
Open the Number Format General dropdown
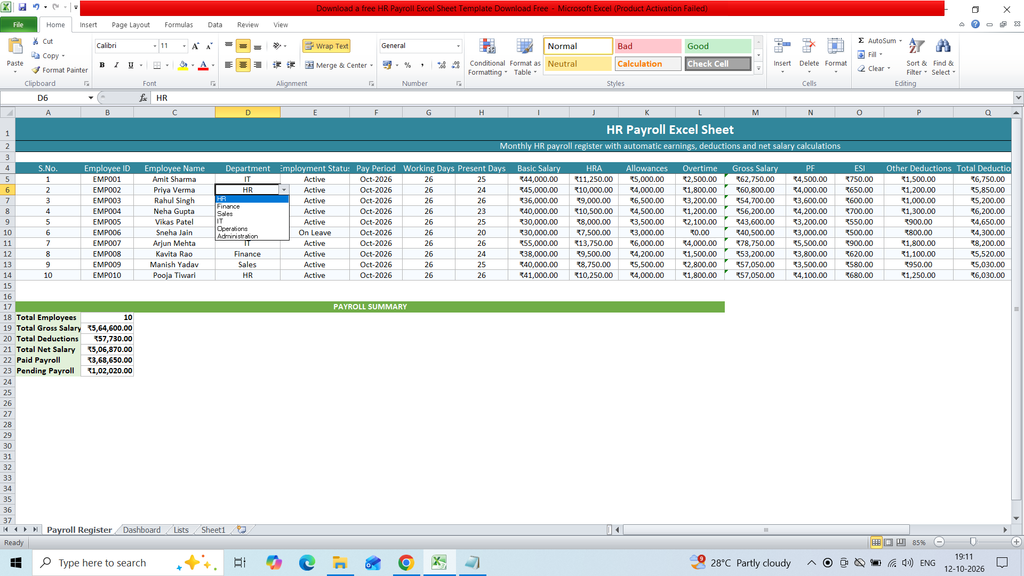[x=458, y=46]
